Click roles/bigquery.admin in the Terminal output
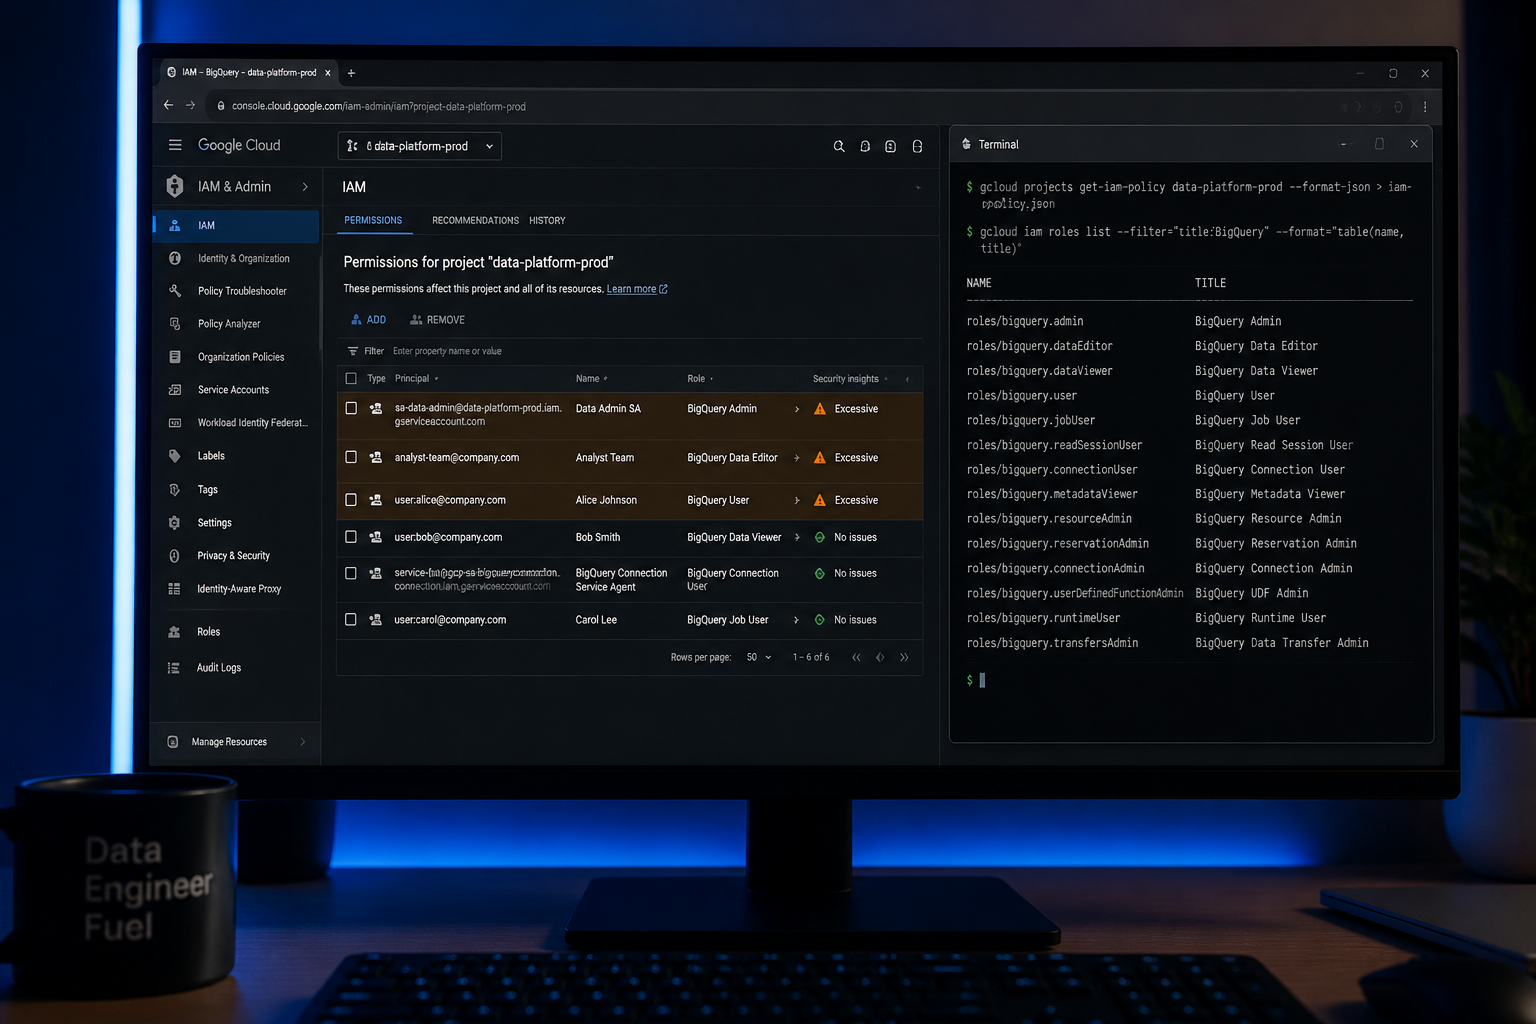This screenshot has height=1024, width=1536. [1025, 321]
